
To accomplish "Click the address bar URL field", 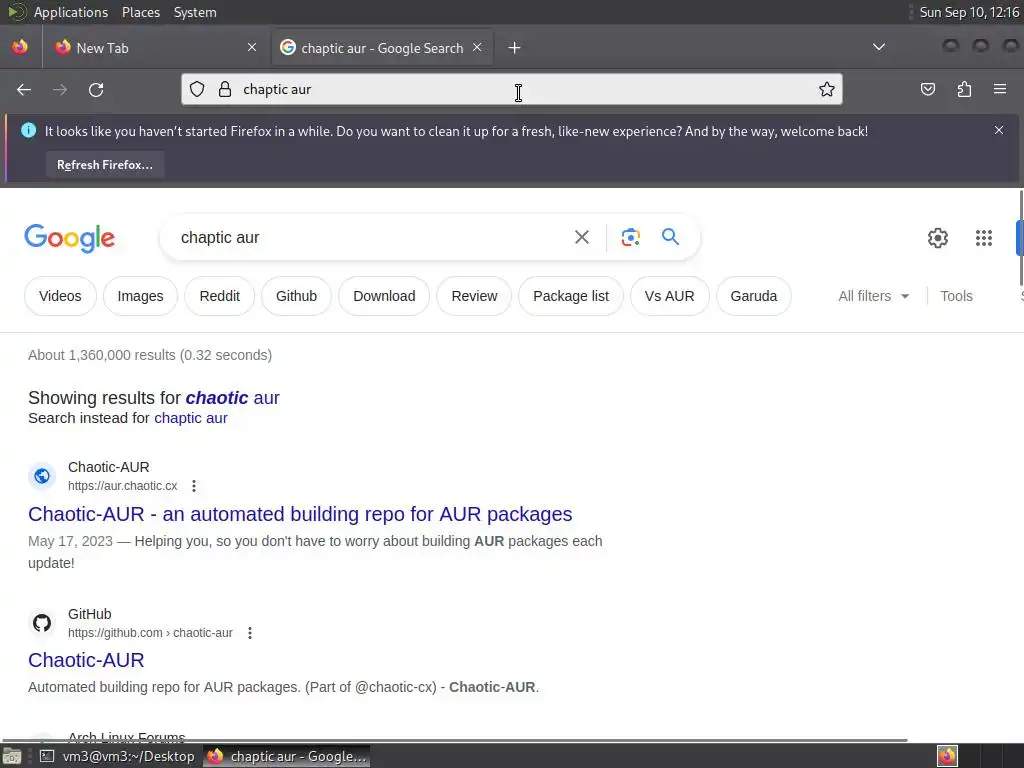I will 511,89.
